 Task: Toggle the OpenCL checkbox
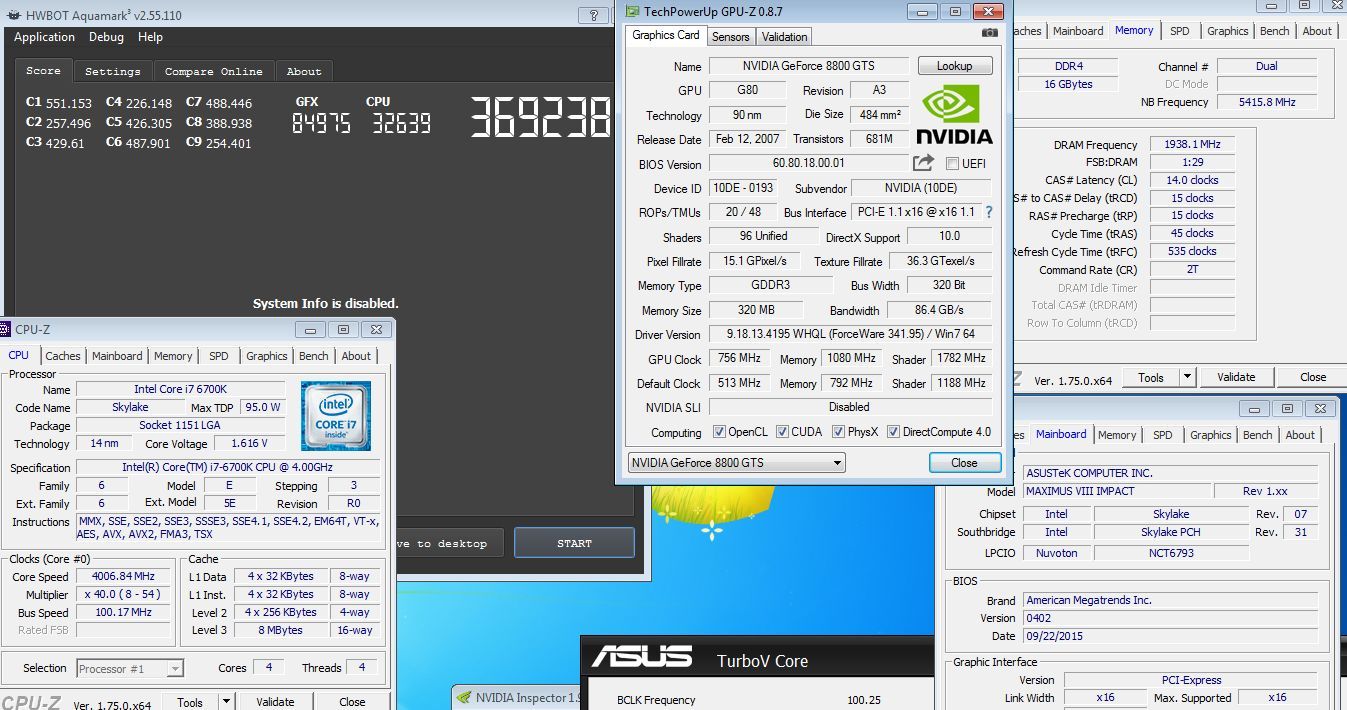pos(719,432)
